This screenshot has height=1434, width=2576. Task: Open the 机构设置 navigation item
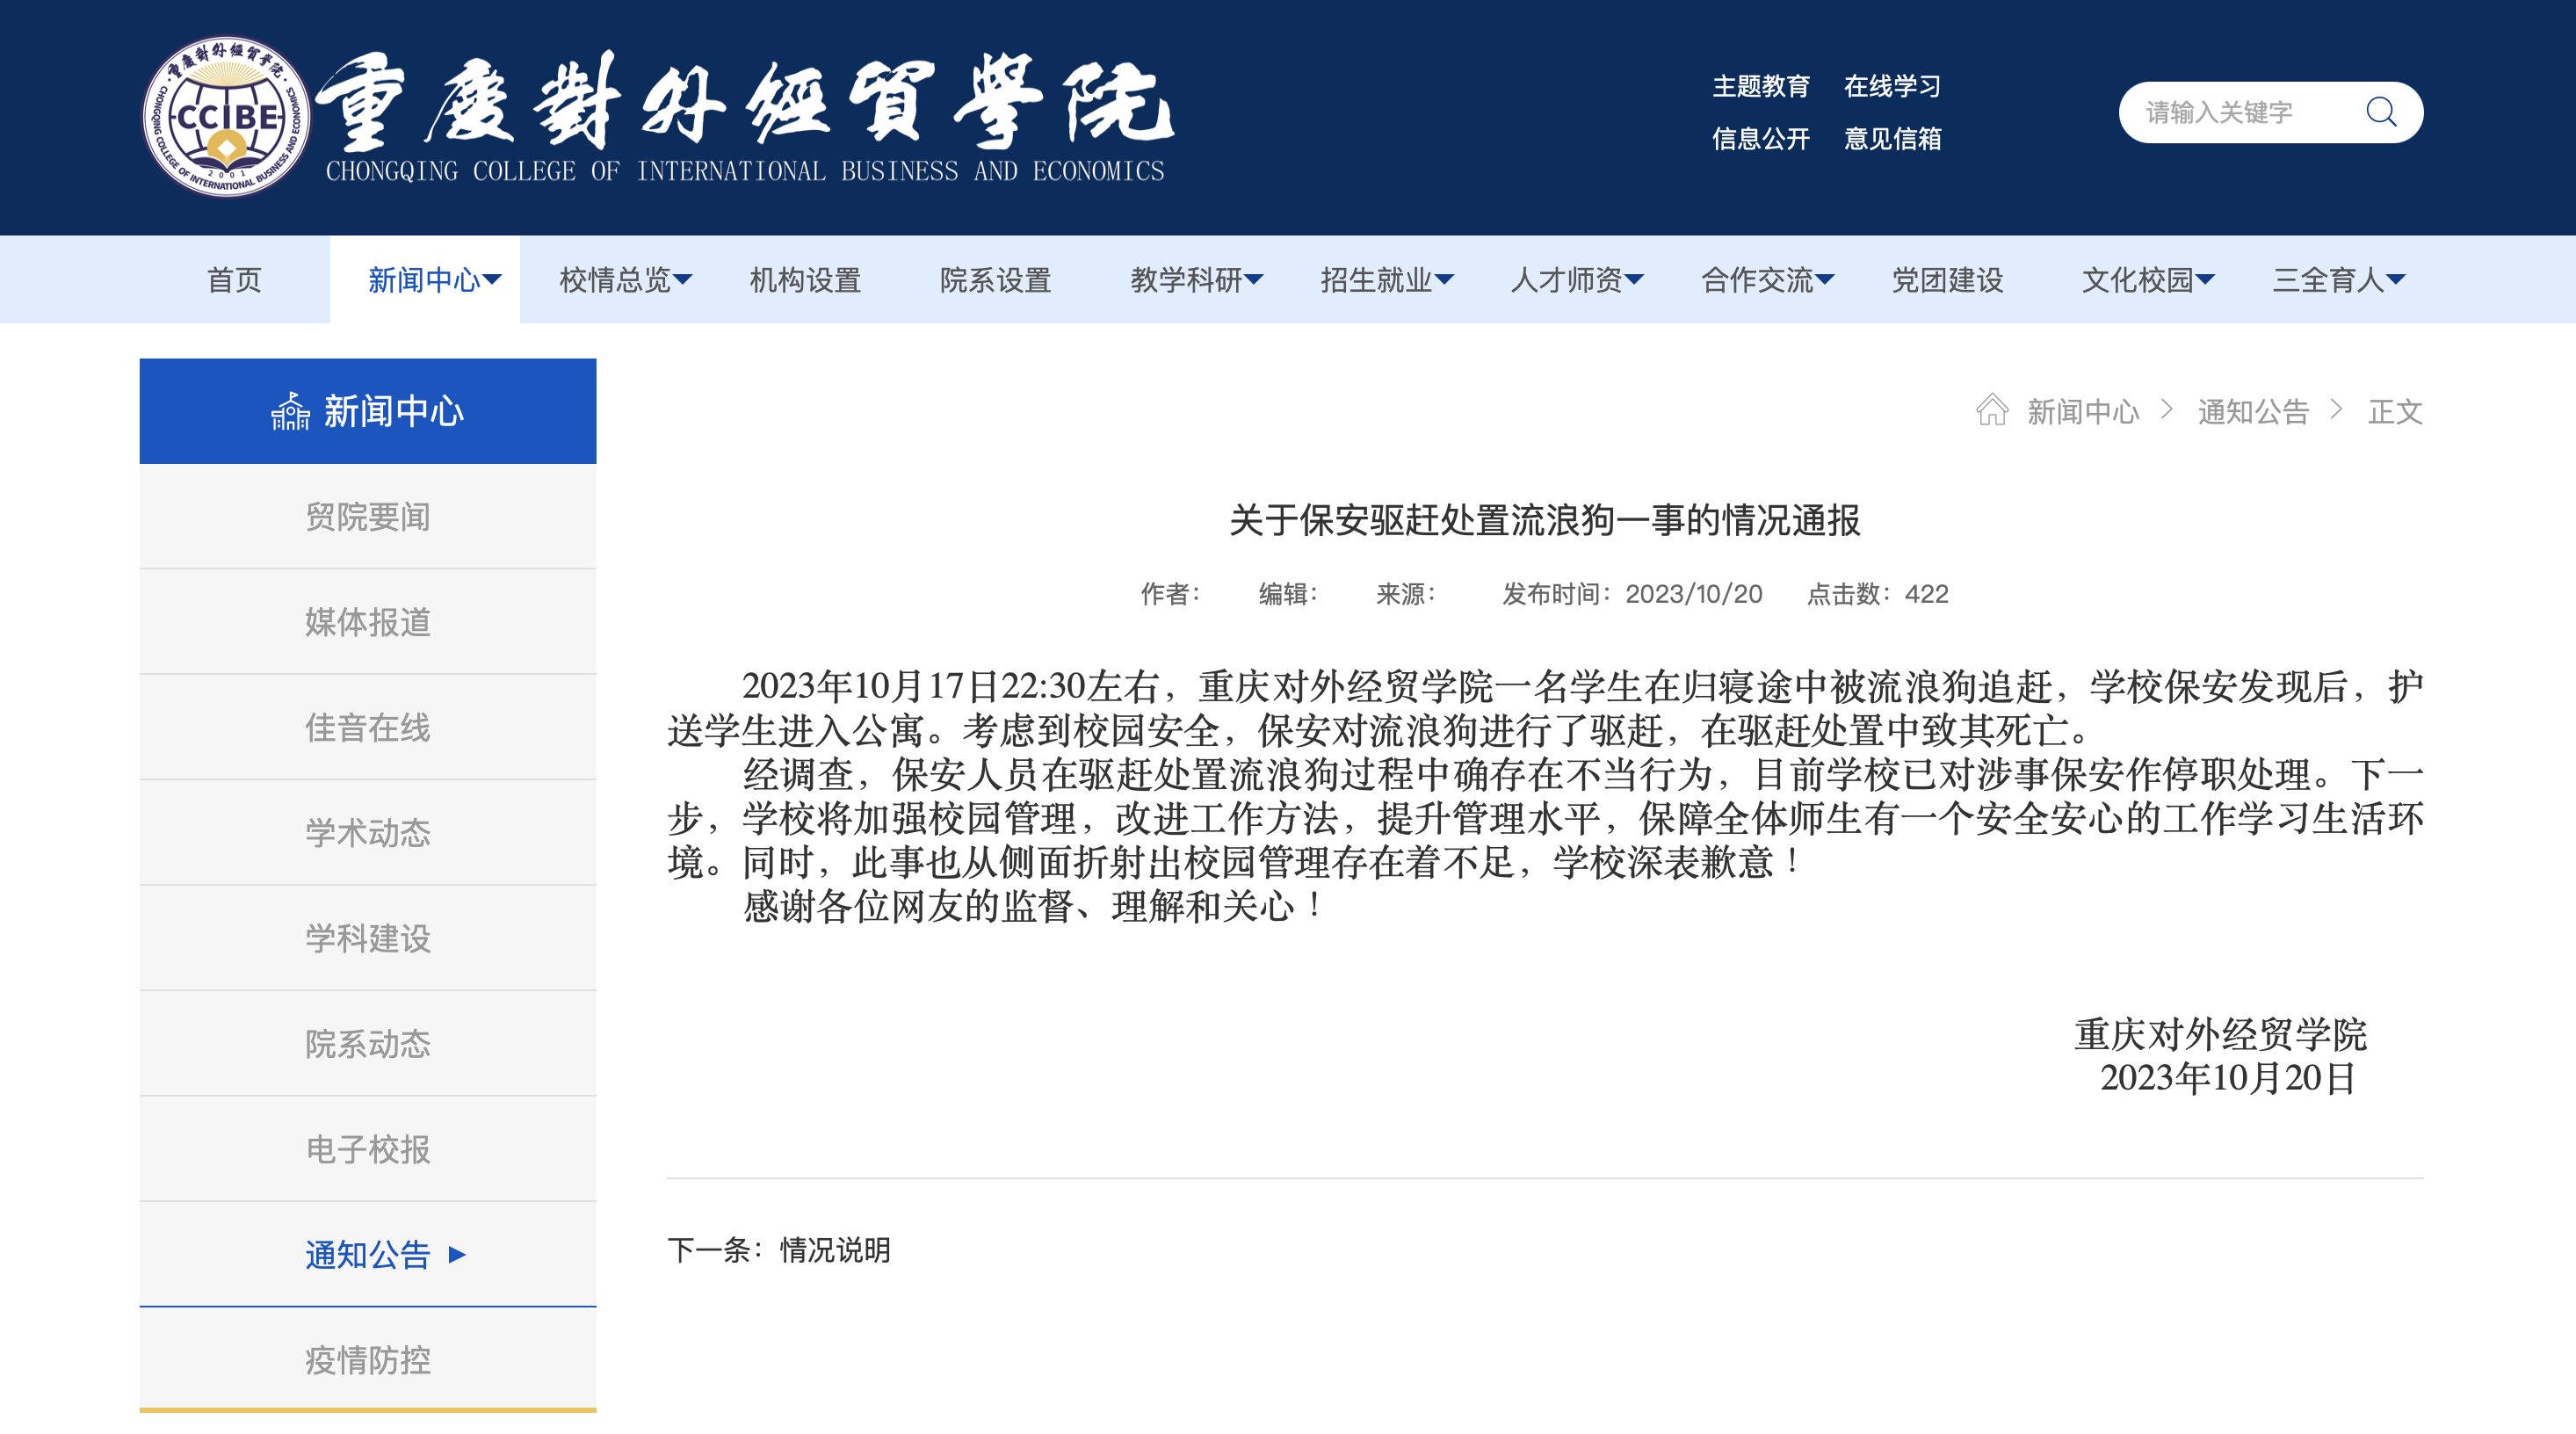[x=805, y=279]
